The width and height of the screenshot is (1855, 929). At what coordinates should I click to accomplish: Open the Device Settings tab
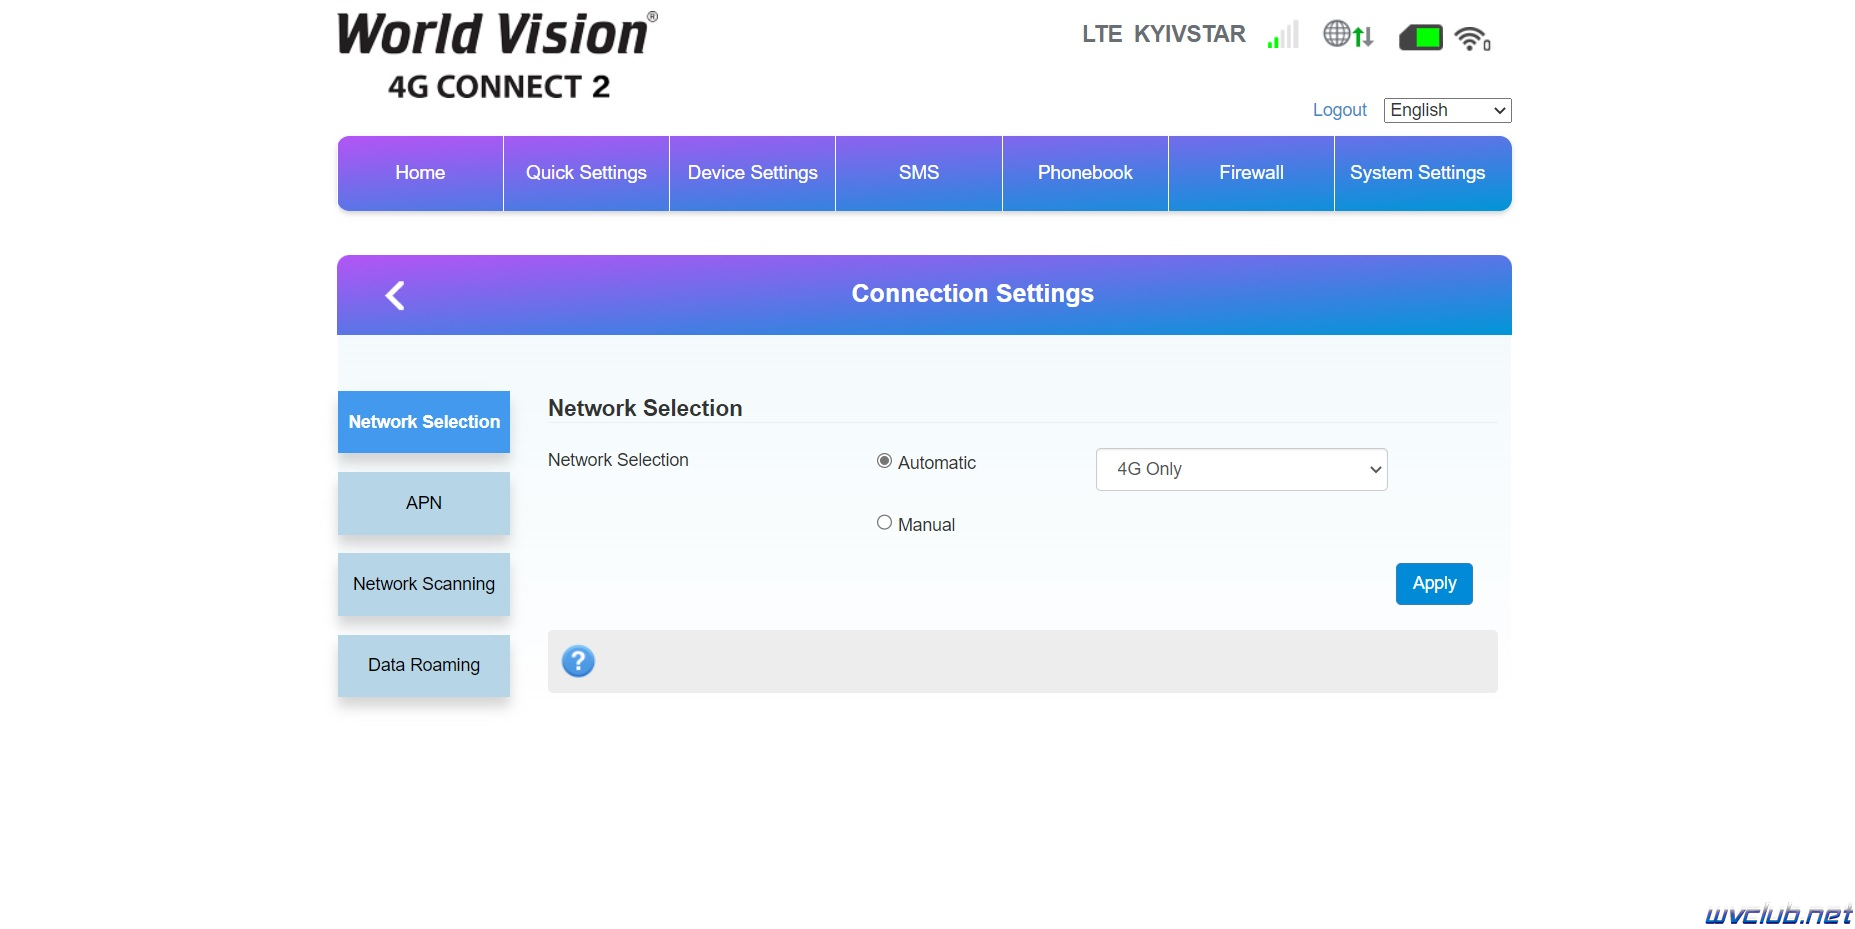pyautogui.click(x=752, y=173)
